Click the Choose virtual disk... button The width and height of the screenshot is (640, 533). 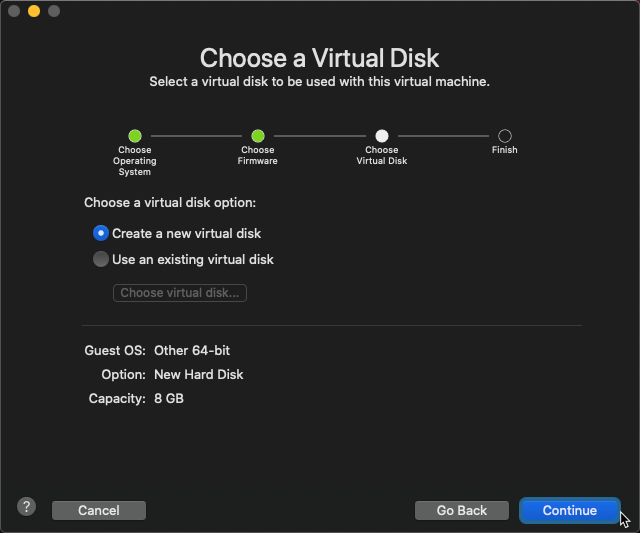tap(180, 293)
